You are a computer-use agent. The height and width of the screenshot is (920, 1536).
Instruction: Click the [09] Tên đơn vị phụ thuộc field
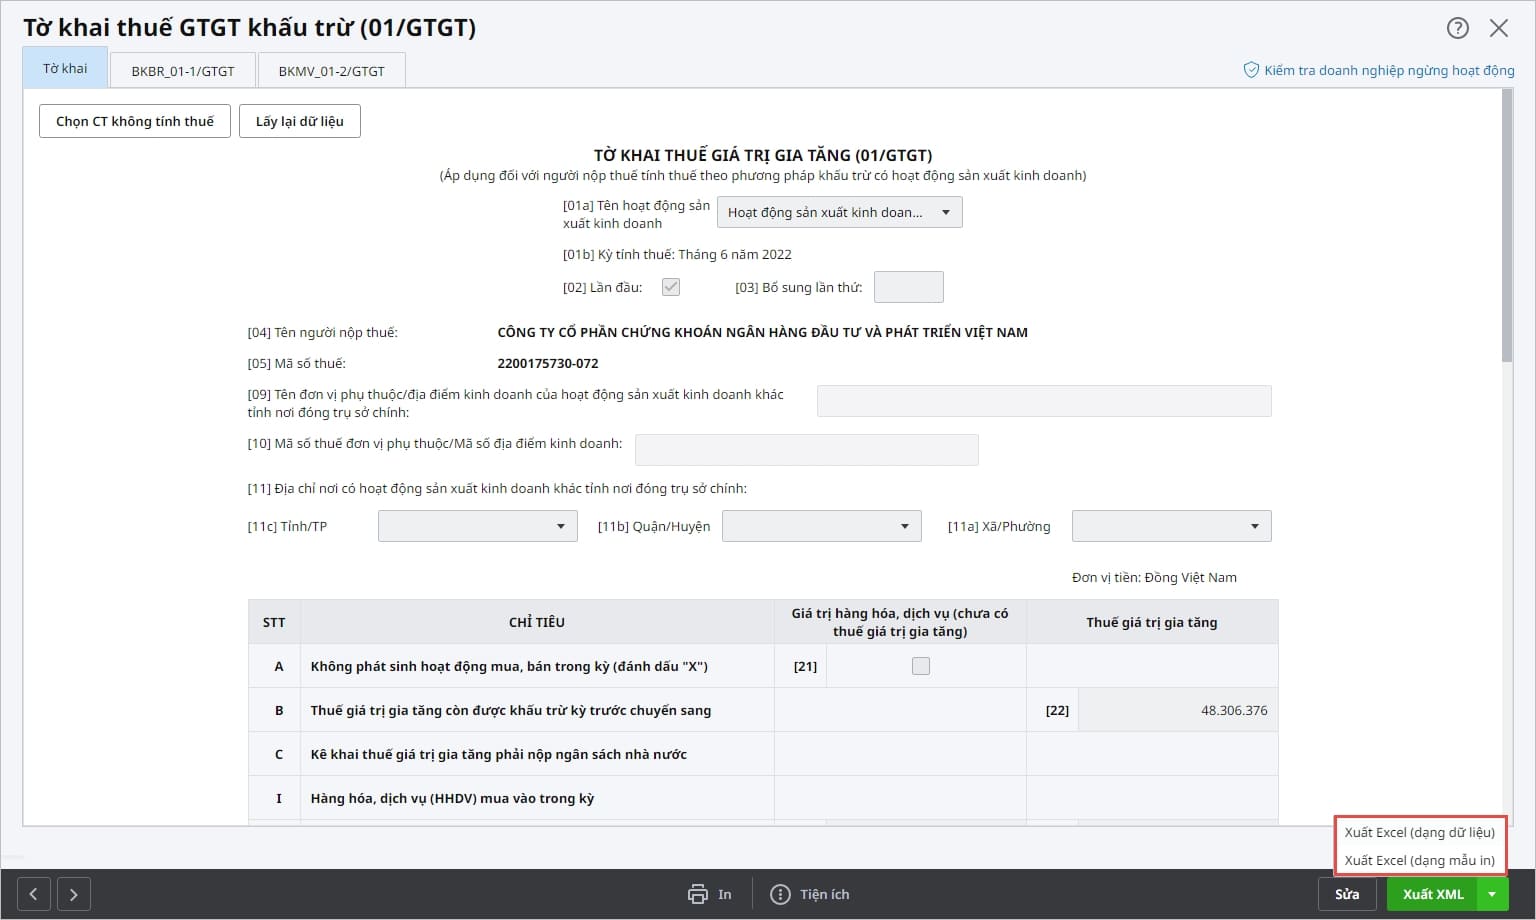(x=1044, y=401)
